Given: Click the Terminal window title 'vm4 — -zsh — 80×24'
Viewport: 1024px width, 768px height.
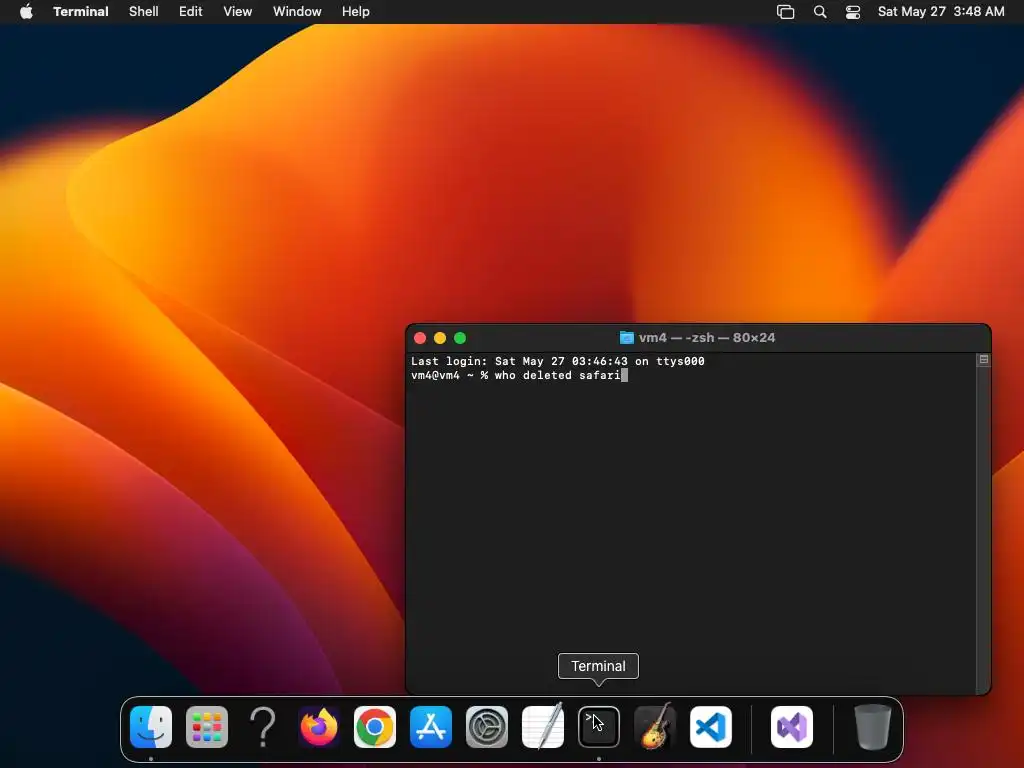Looking at the screenshot, I should [x=707, y=338].
